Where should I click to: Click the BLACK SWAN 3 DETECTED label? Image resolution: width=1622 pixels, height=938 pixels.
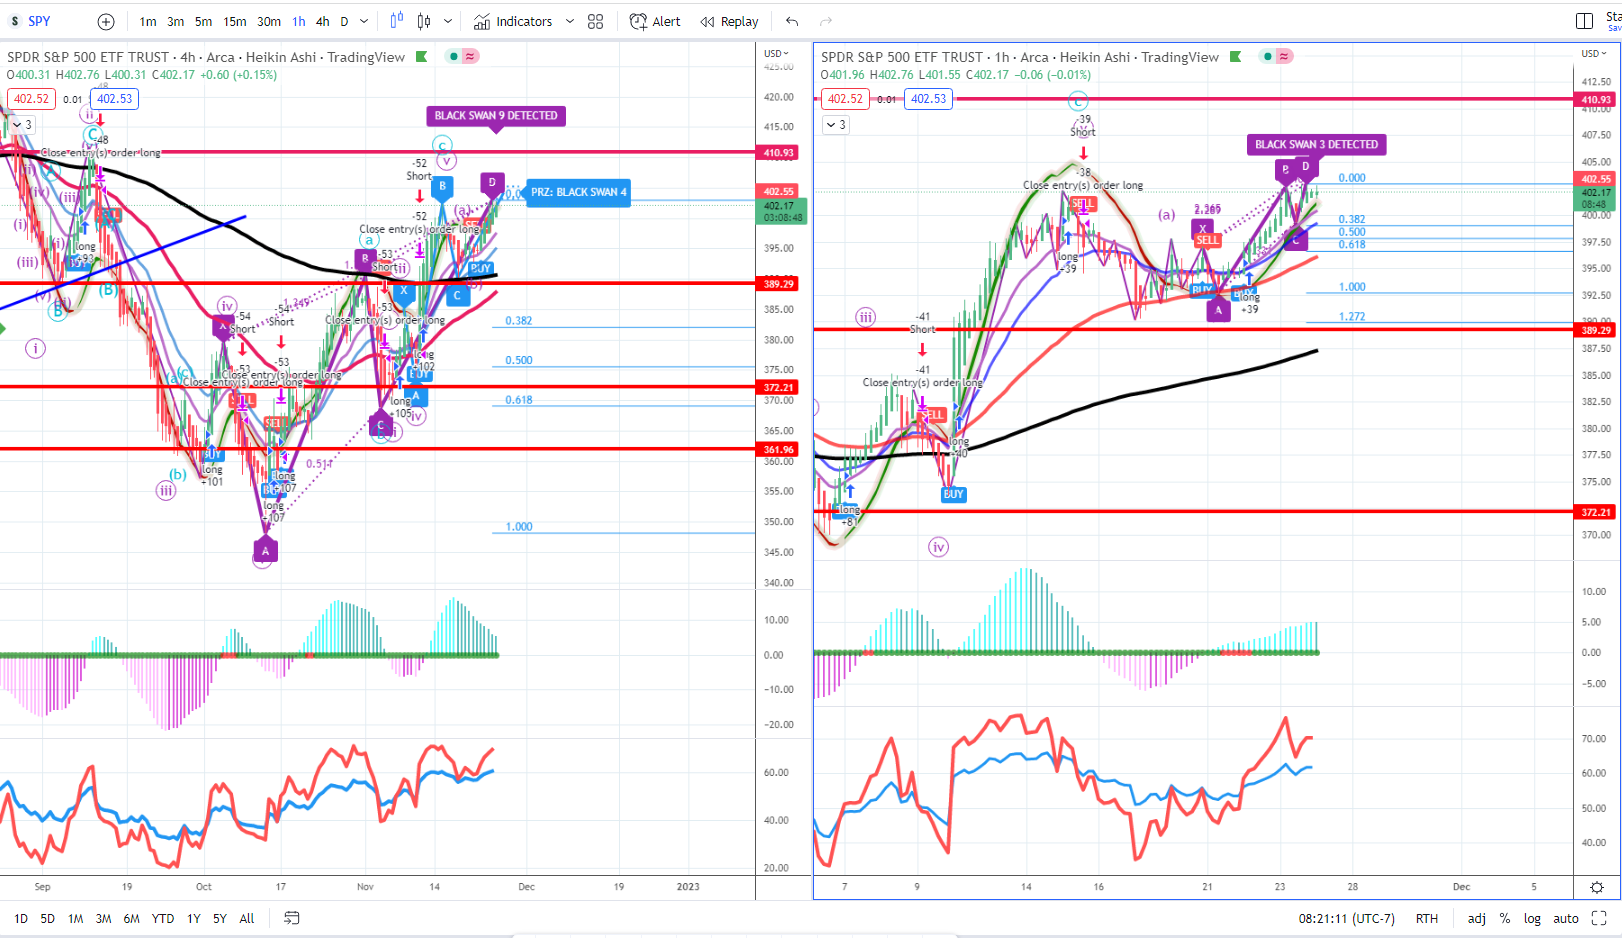(x=1316, y=144)
